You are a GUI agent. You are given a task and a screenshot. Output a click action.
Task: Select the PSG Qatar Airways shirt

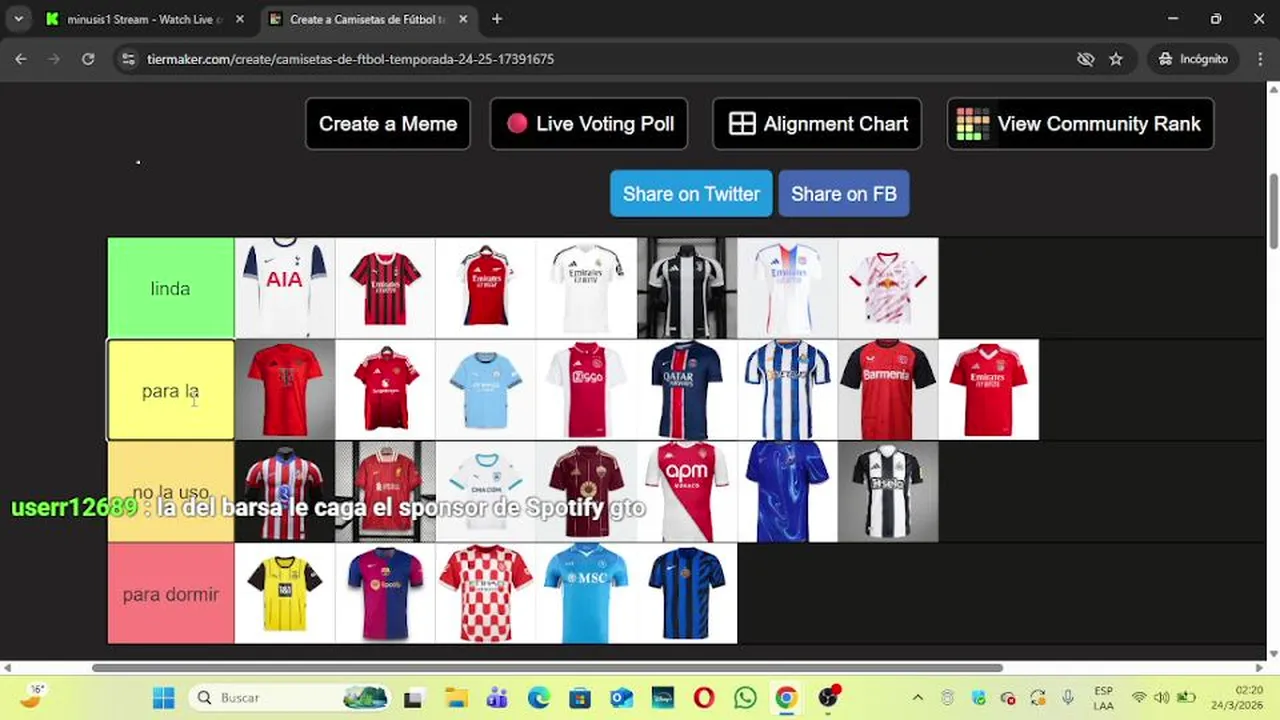coord(687,390)
